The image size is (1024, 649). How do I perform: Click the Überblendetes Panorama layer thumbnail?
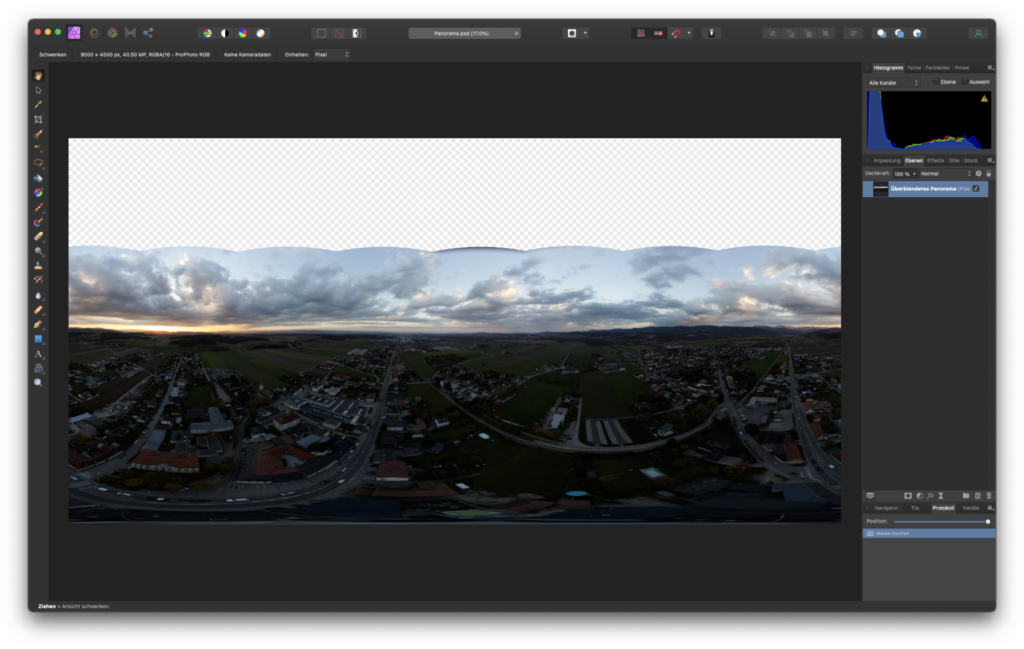pyautogui.click(x=880, y=189)
